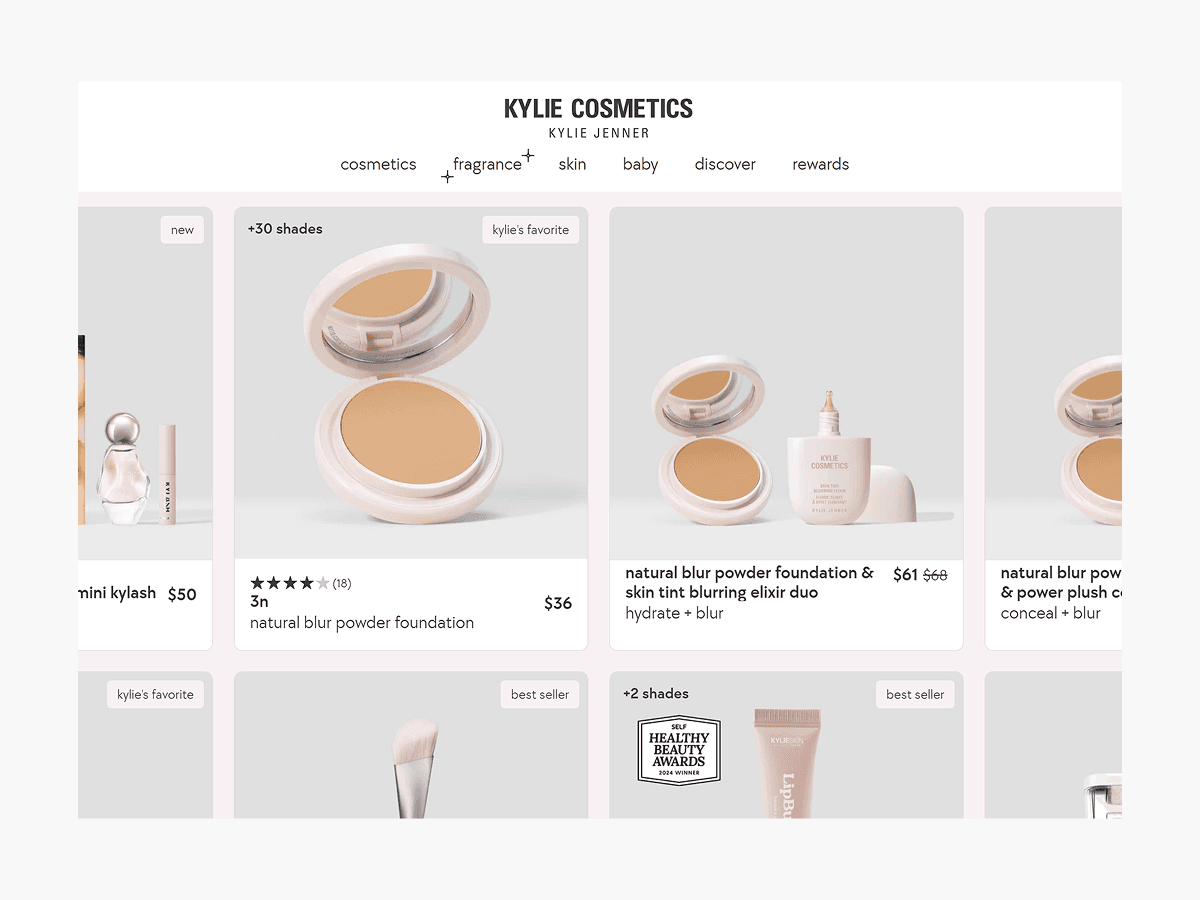Viewport: 1200px width, 900px height.
Task: Click the hydrate + blur subtitle
Action: (674, 613)
